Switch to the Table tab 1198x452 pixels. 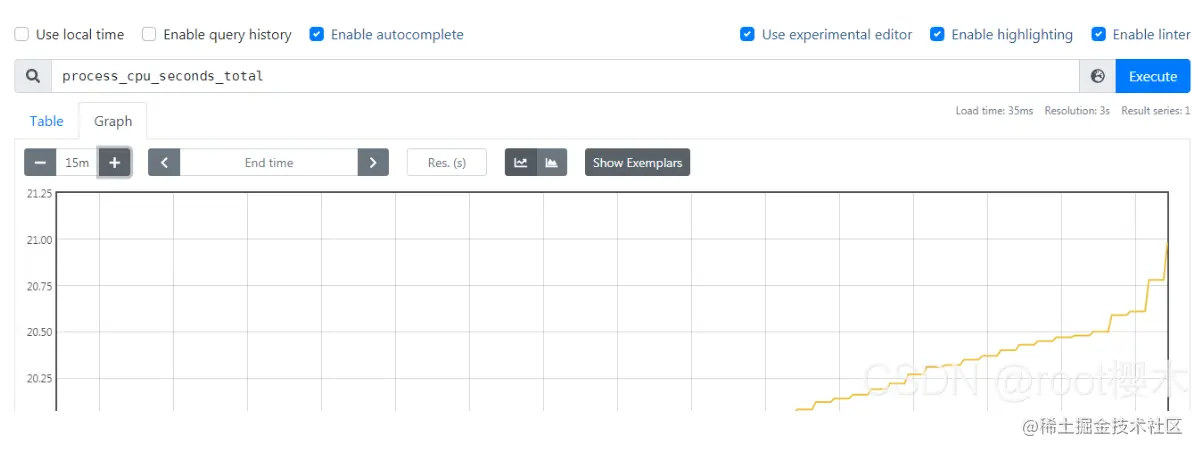[x=46, y=121]
